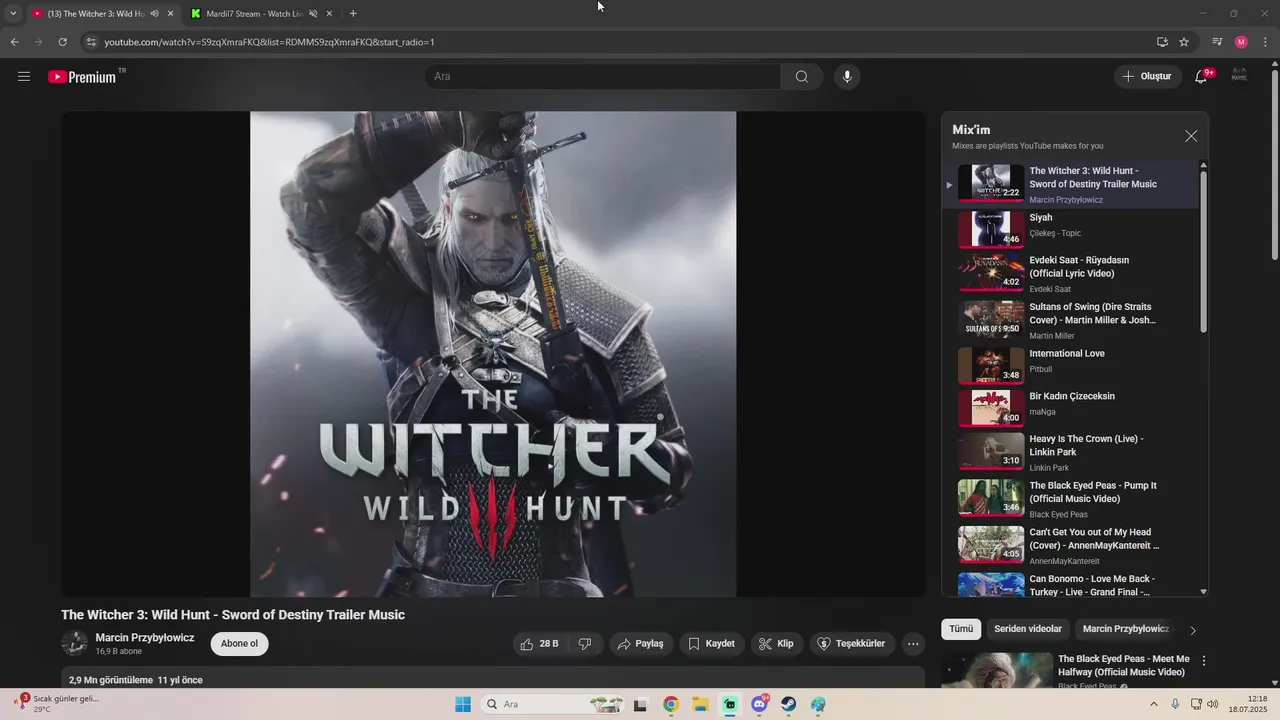Show hidden system tray icons chevron

pos(1153,704)
